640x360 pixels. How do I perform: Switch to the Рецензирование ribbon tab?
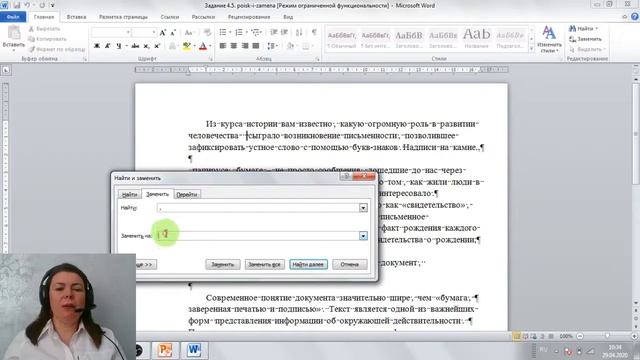pyautogui.click(x=249, y=17)
